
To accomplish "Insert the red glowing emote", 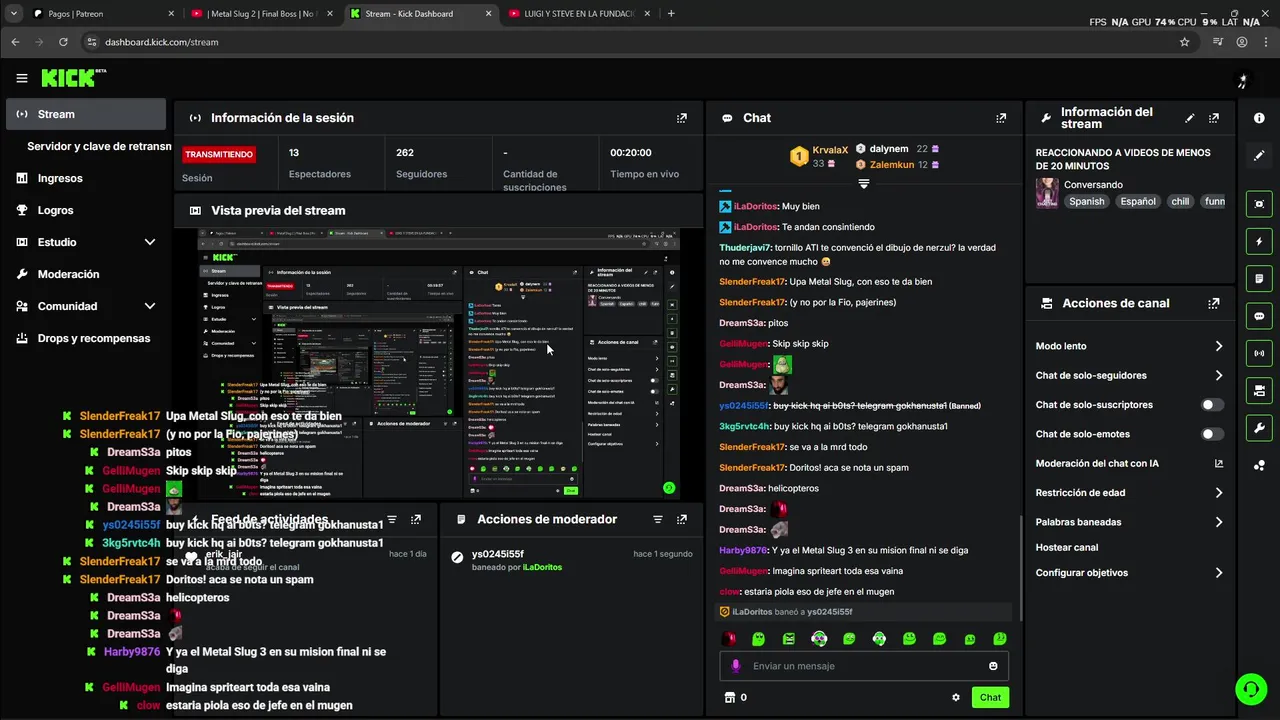I will (729, 639).
